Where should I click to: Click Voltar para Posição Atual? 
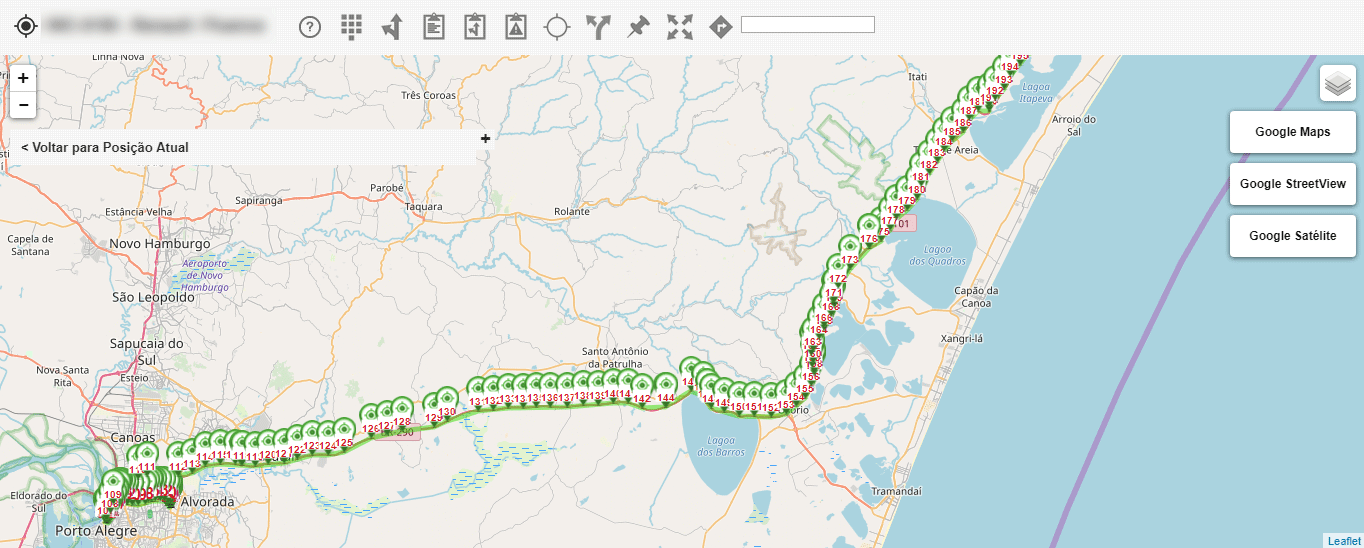105,147
